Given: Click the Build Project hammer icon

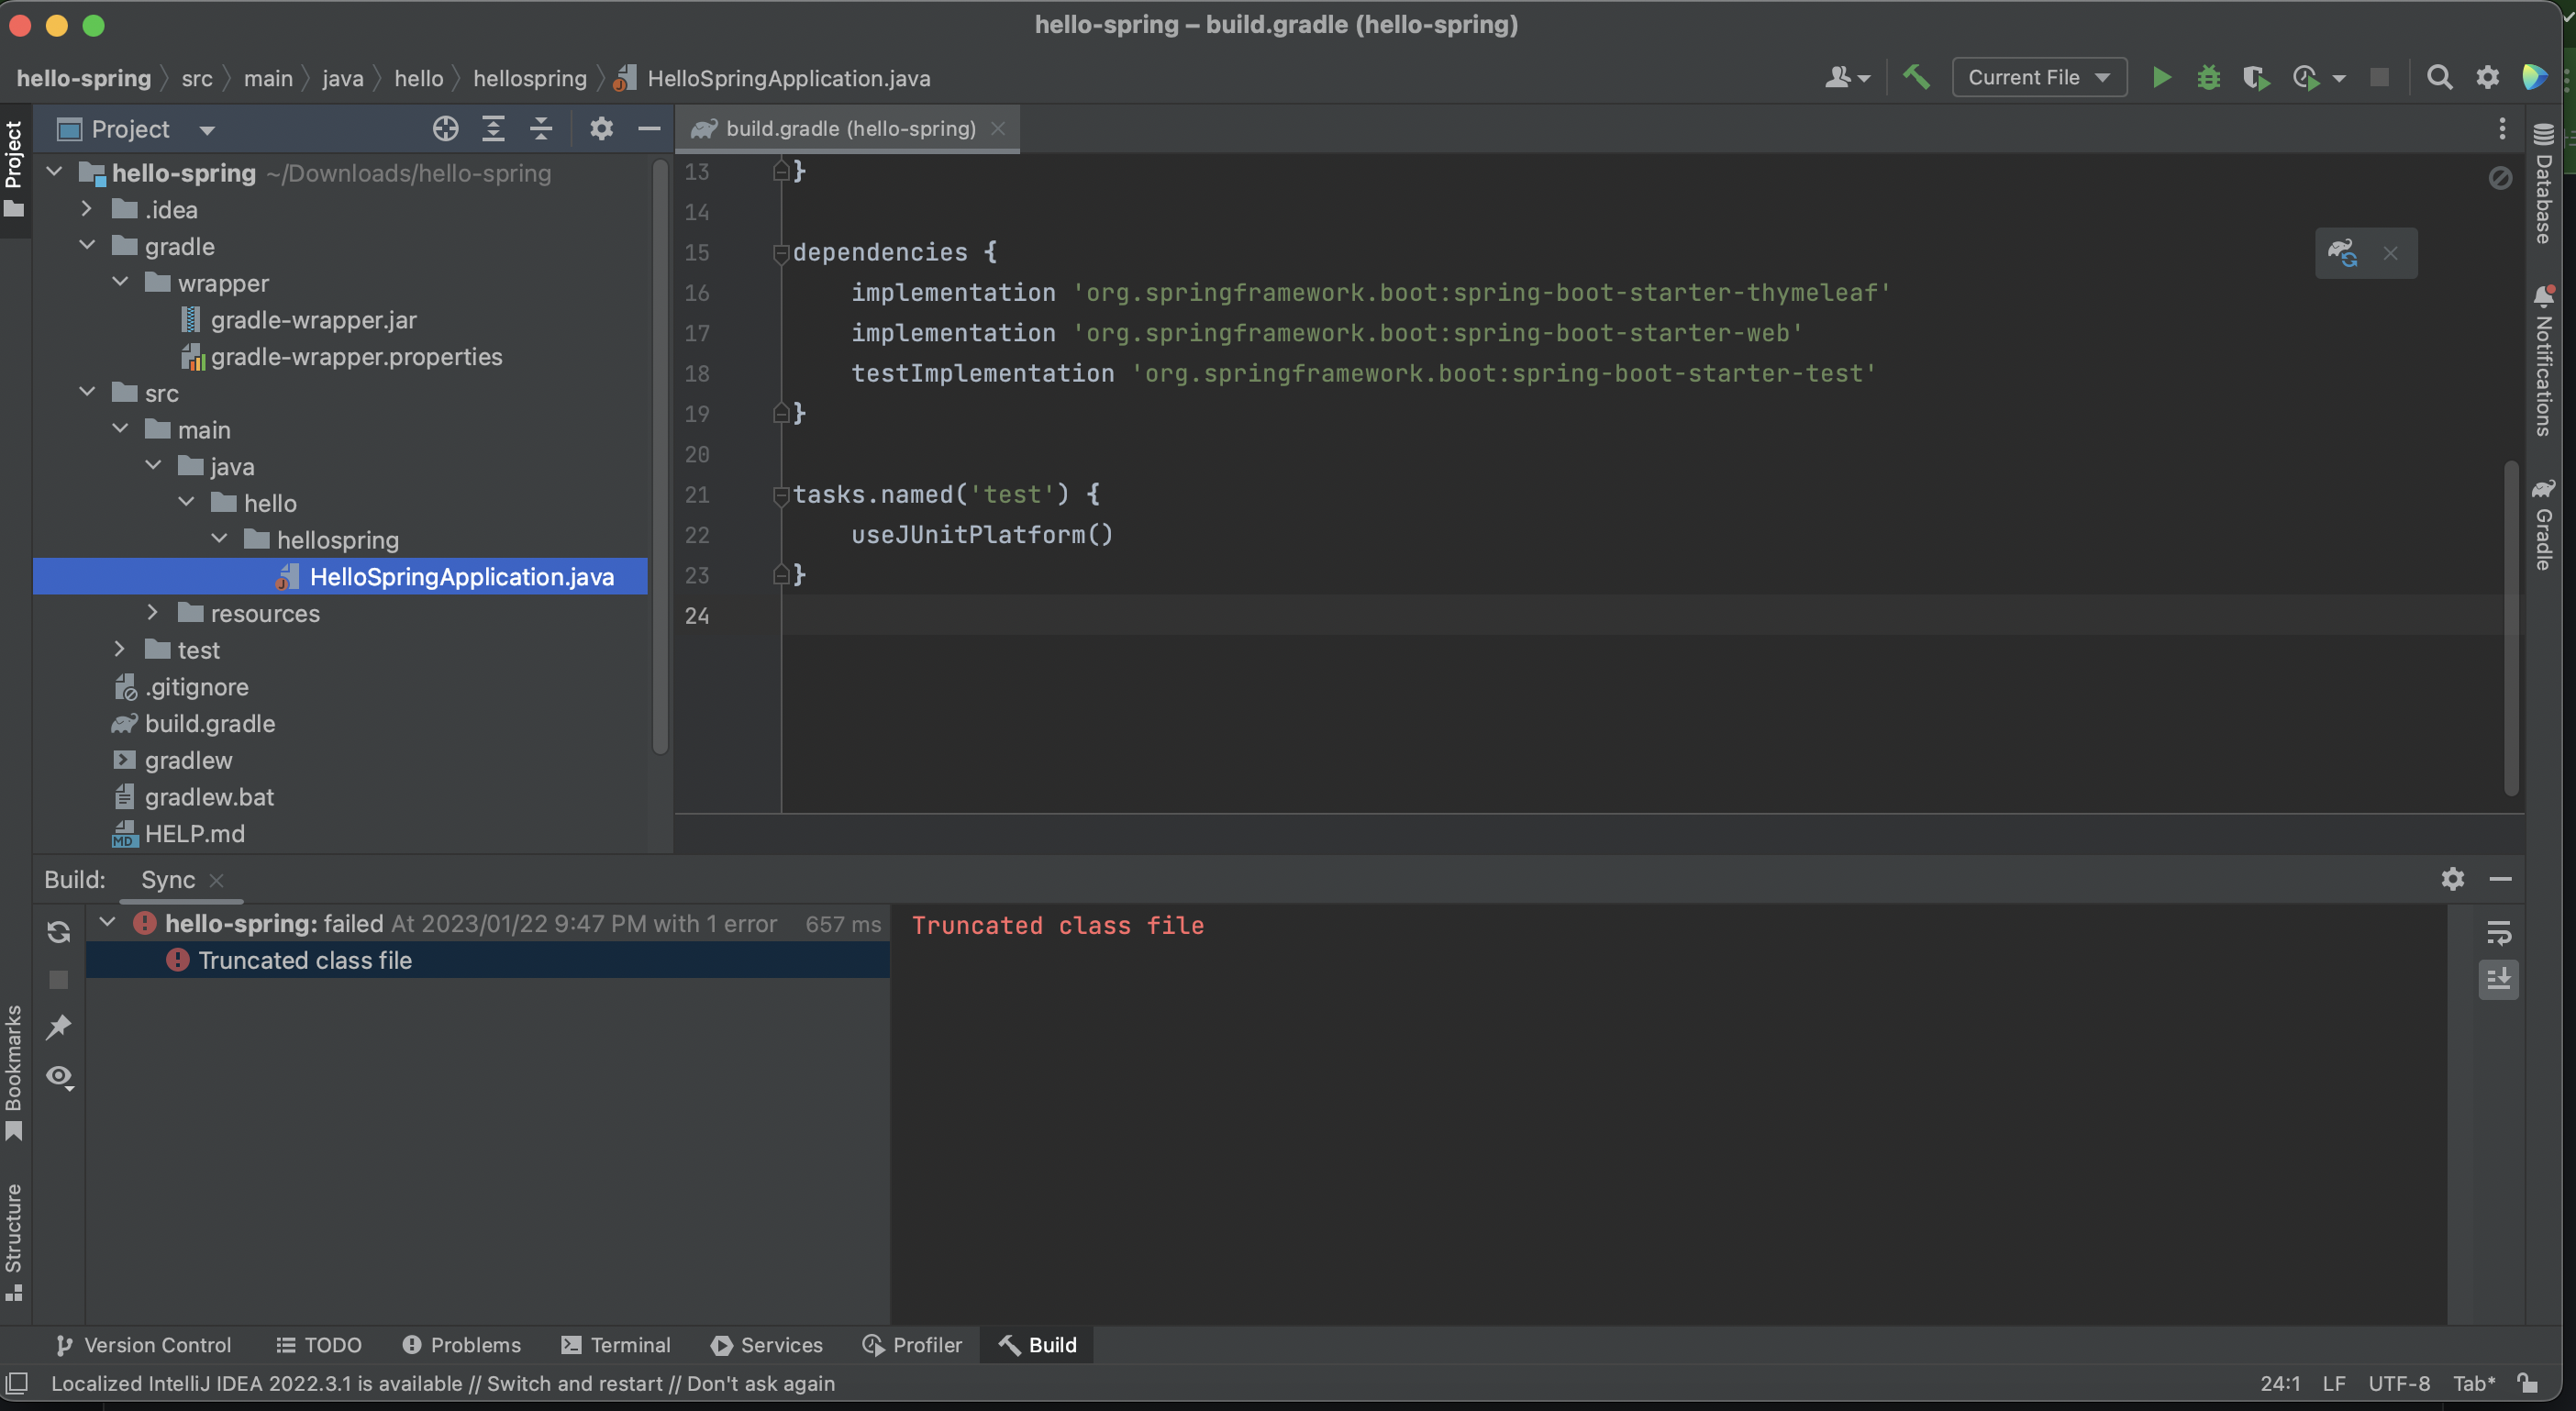Looking at the screenshot, I should (x=1916, y=77).
